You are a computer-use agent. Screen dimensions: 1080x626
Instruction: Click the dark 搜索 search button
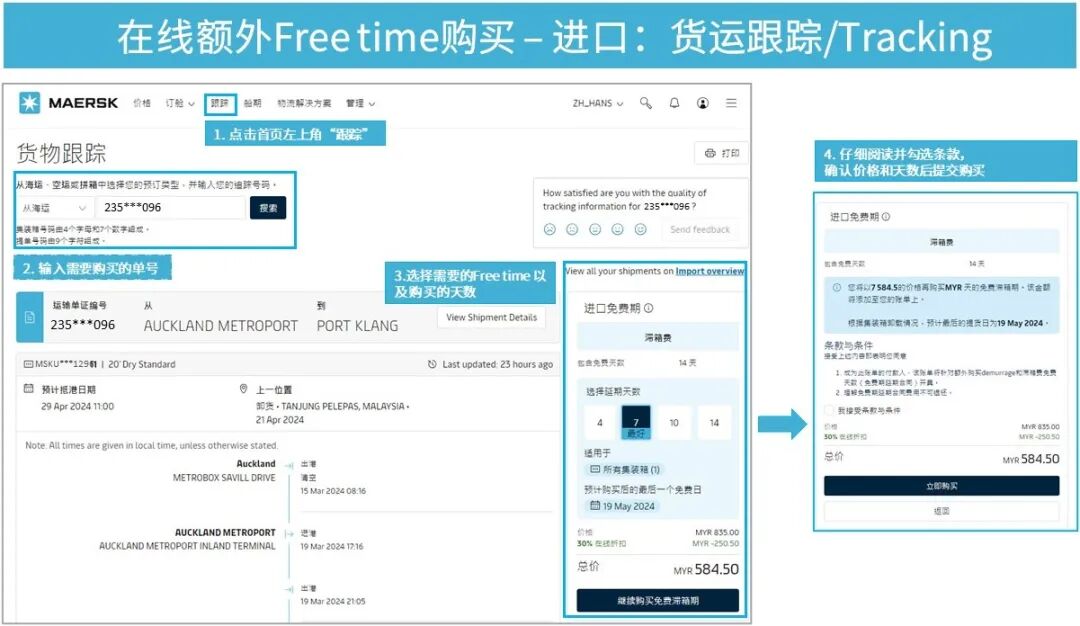pyautogui.click(x=268, y=208)
